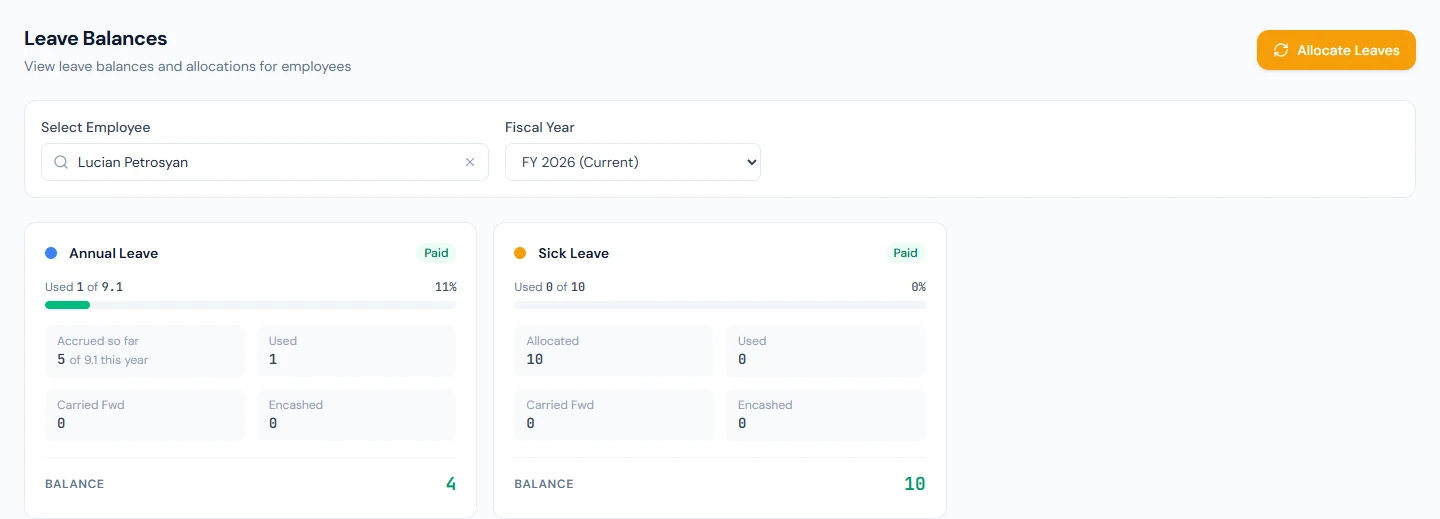
Task: Click the search magnifier icon in employee field
Action: tap(61, 162)
